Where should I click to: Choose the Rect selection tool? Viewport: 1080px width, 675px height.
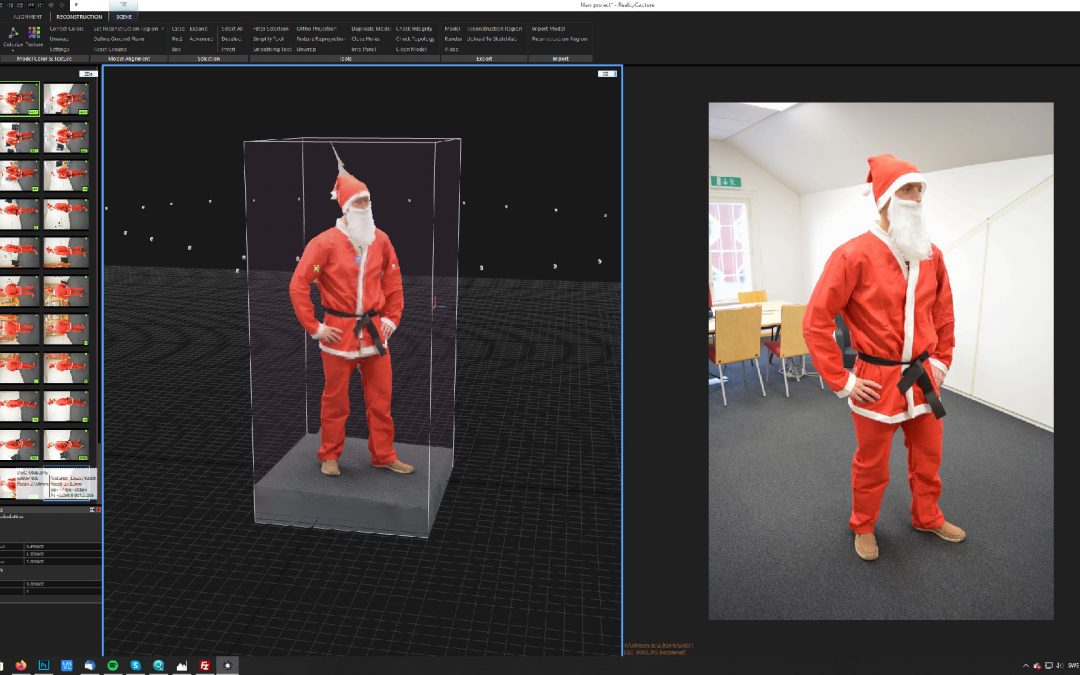pos(177,39)
